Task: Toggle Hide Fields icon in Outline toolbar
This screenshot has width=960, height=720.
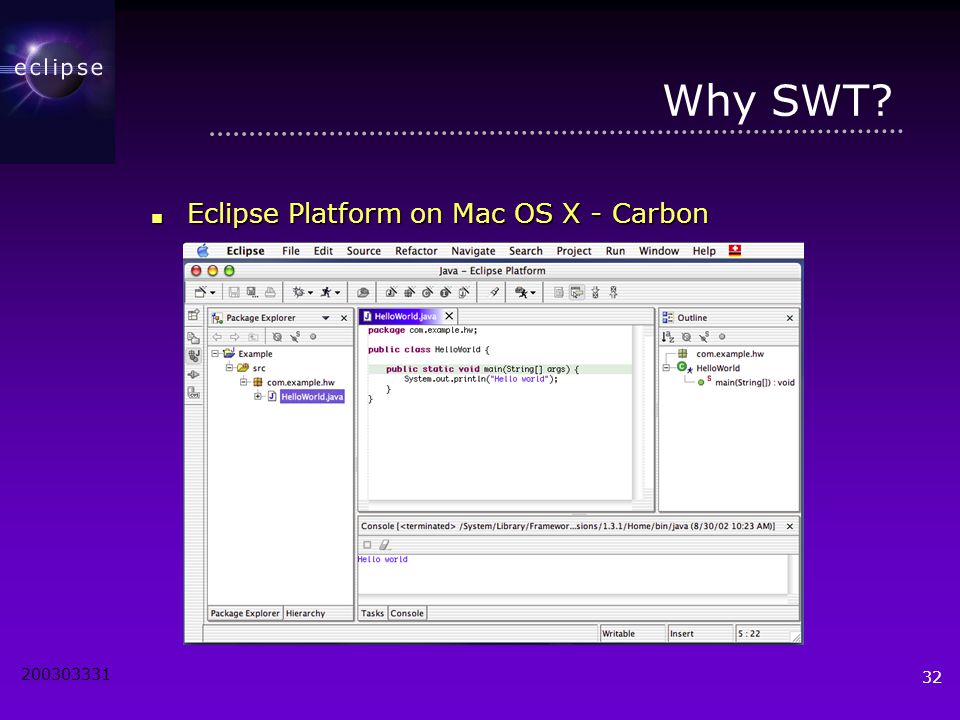Action: click(686, 337)
